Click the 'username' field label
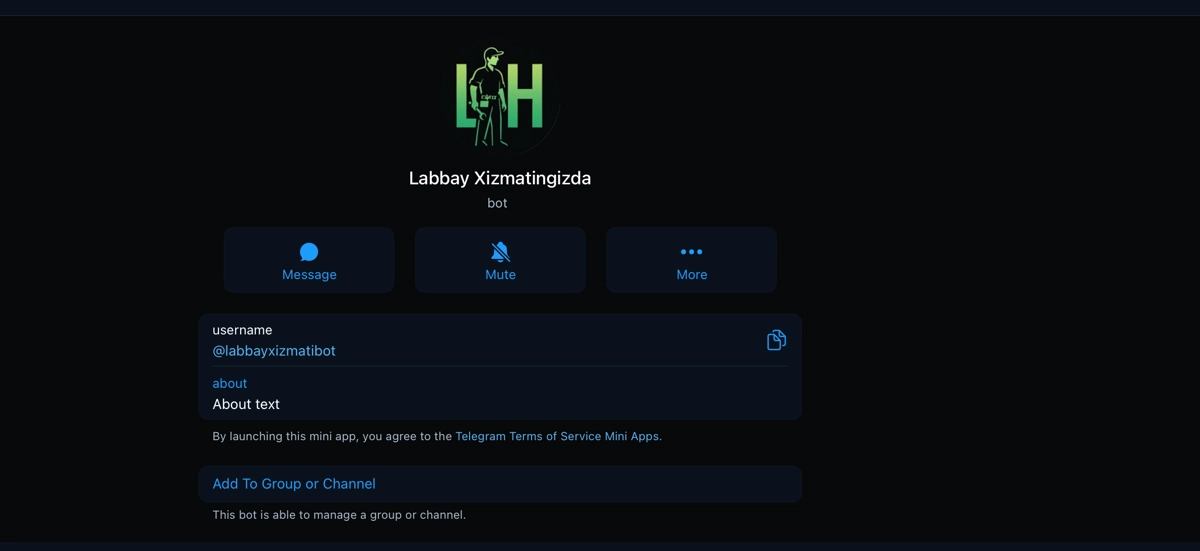Screen dimensions: 1200x551 pyautogui.click(x=242, y=330)
